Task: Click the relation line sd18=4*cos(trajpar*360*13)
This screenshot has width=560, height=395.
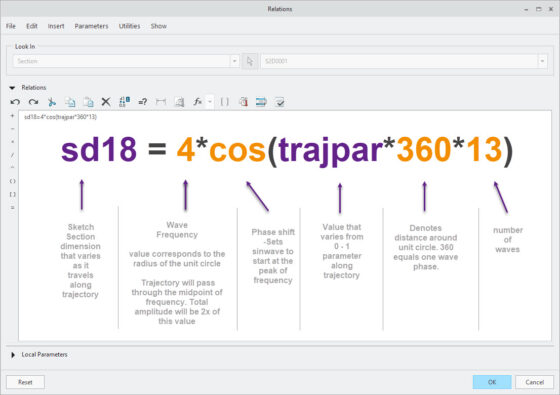Action: 60,117
